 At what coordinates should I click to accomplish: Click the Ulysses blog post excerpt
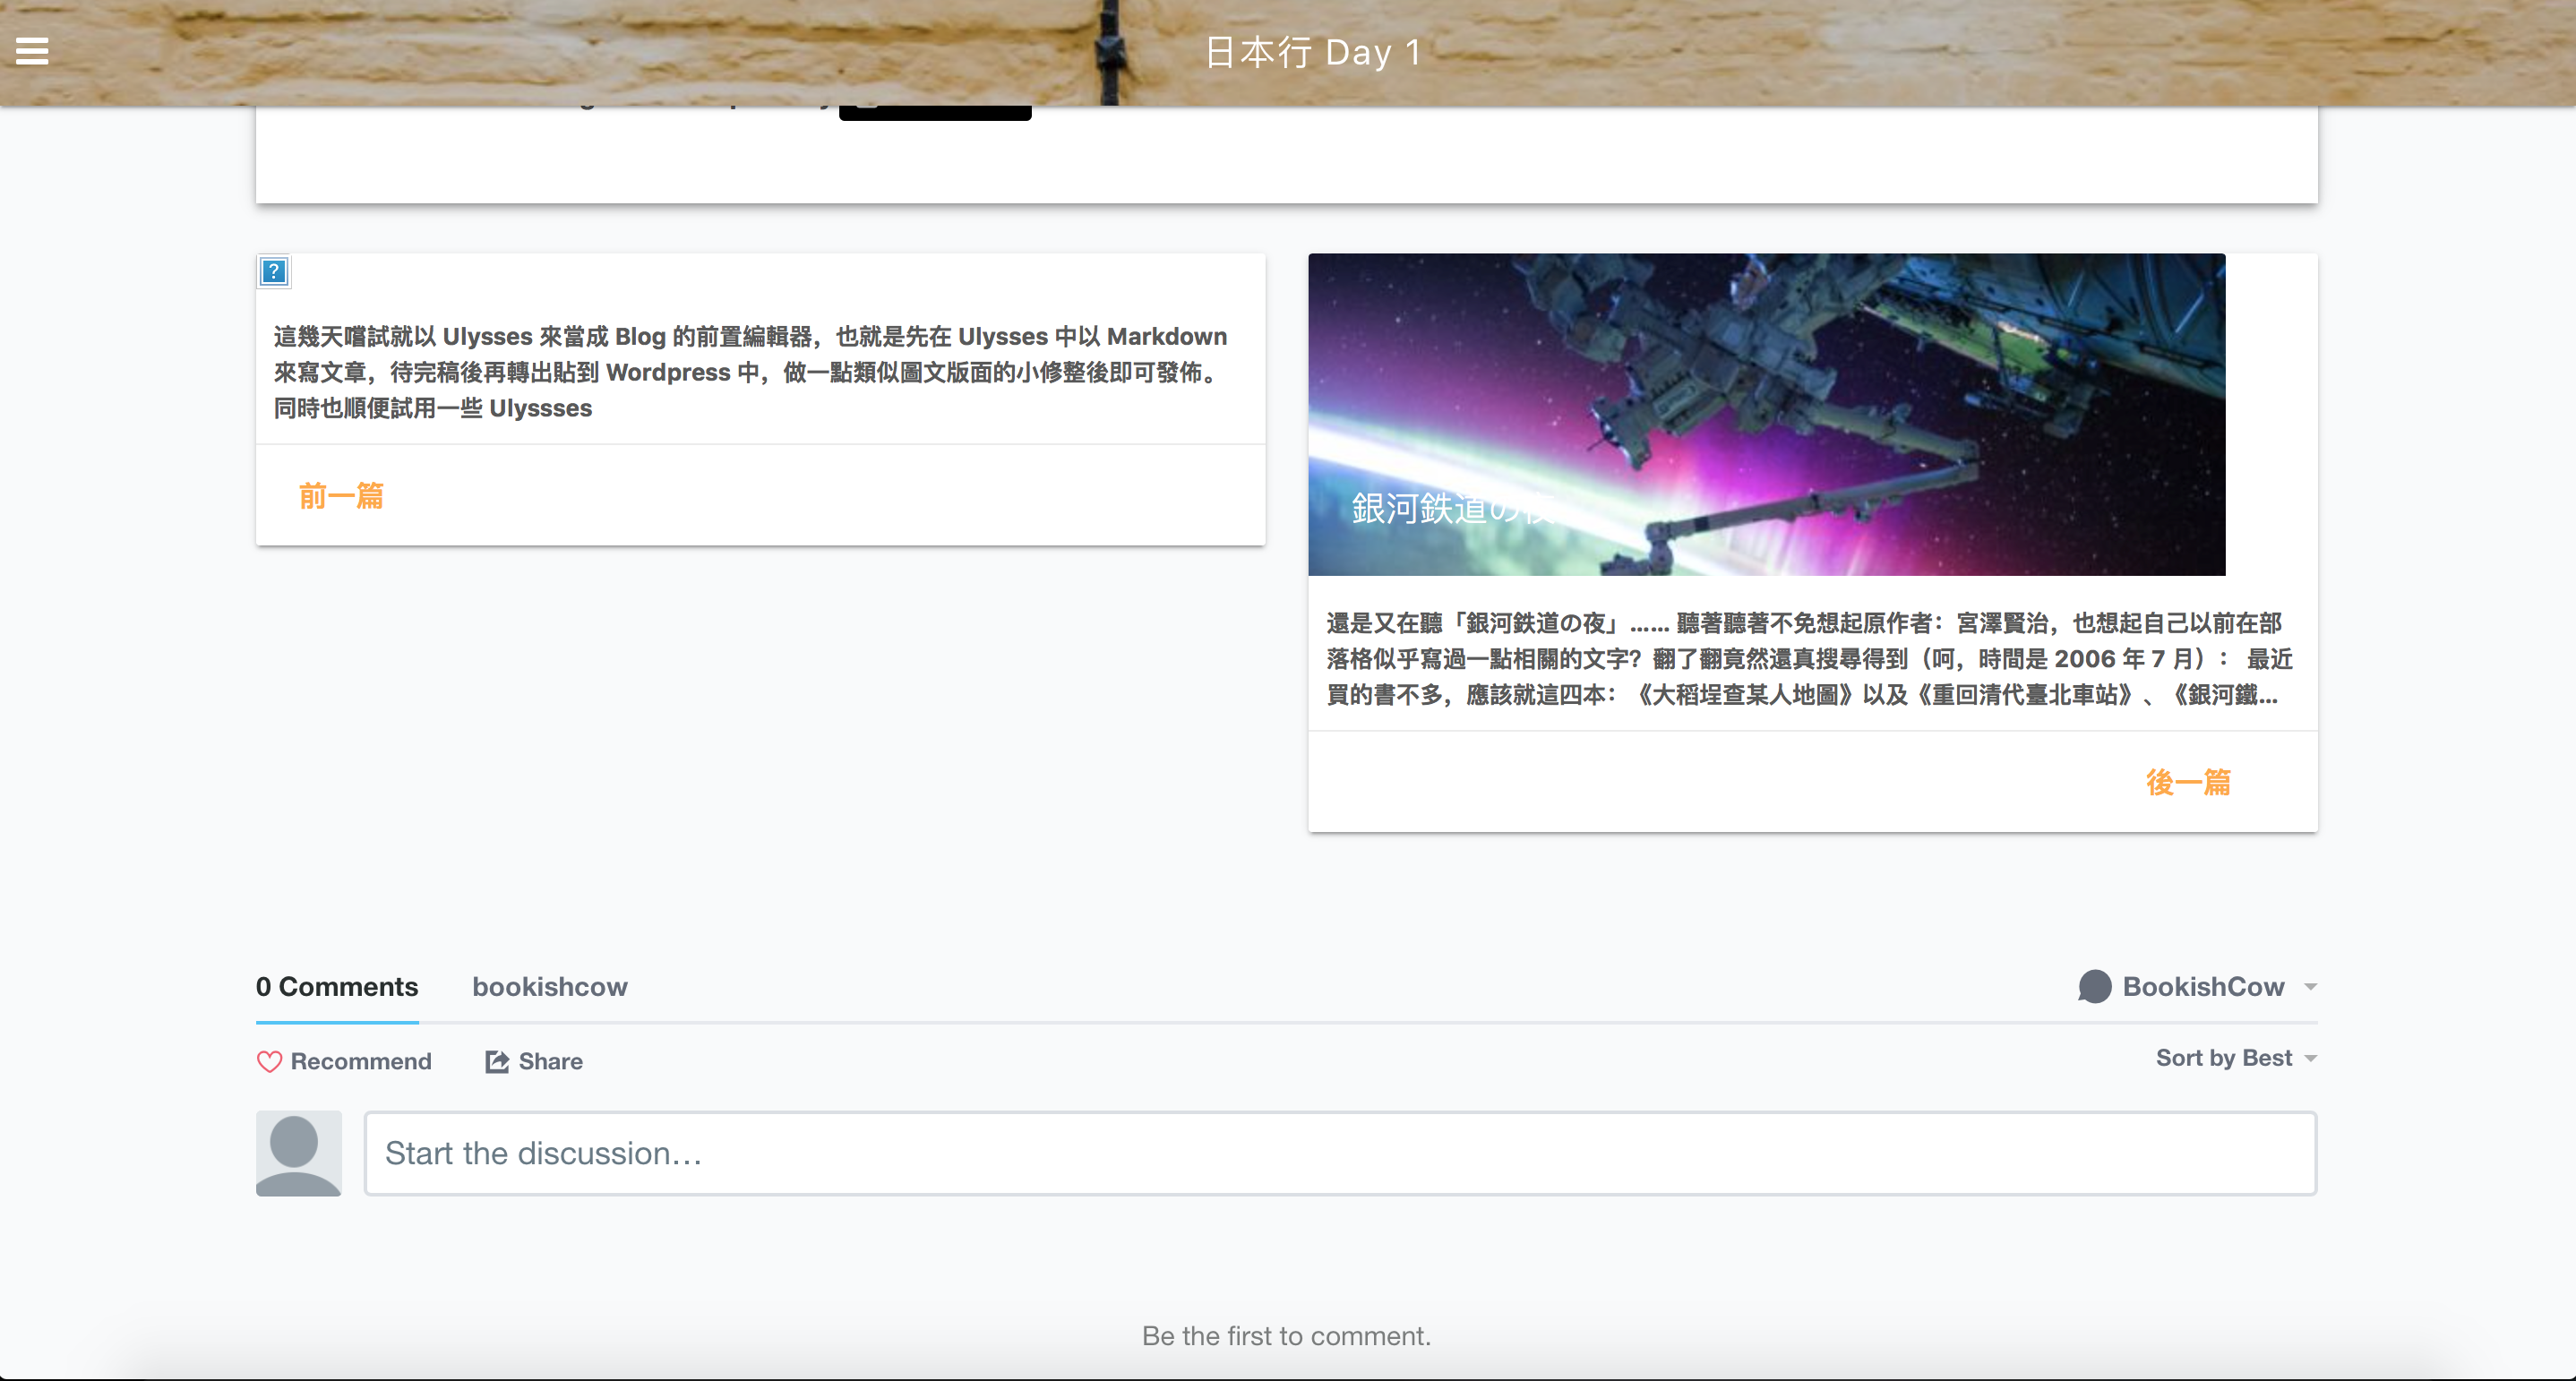click(750, 372)
